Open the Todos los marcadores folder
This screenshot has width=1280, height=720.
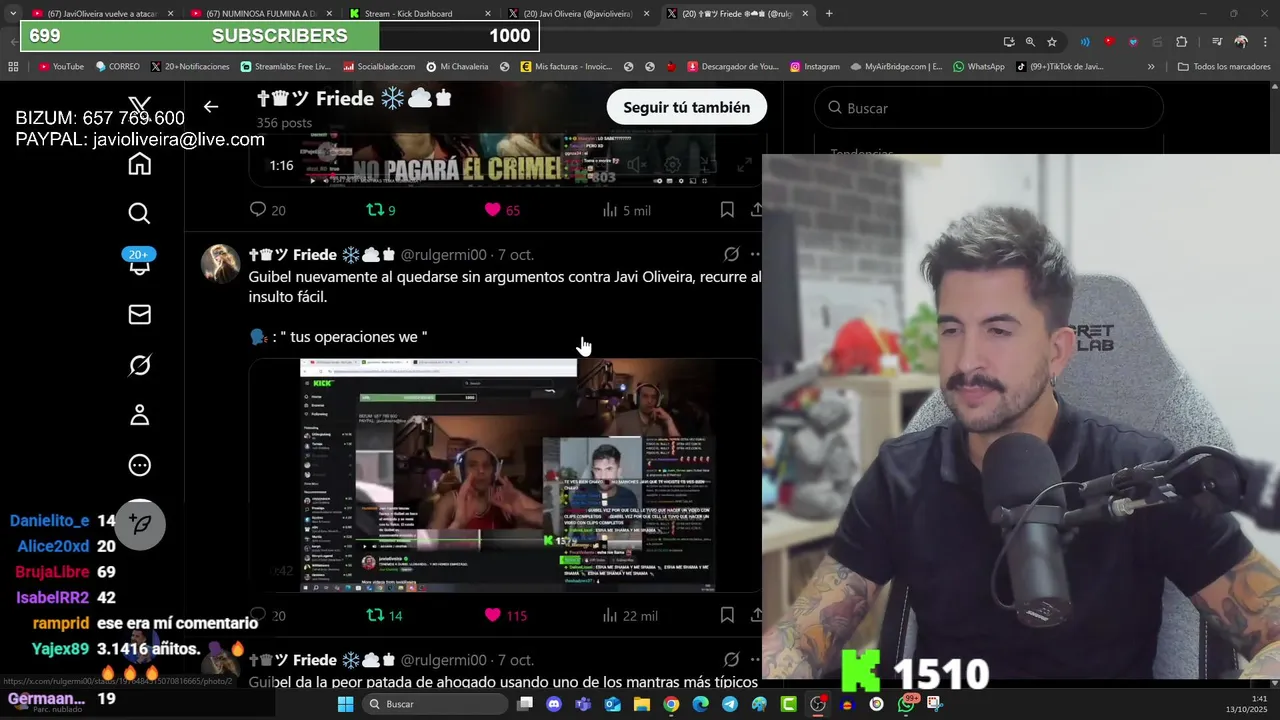coord(1224,67)
